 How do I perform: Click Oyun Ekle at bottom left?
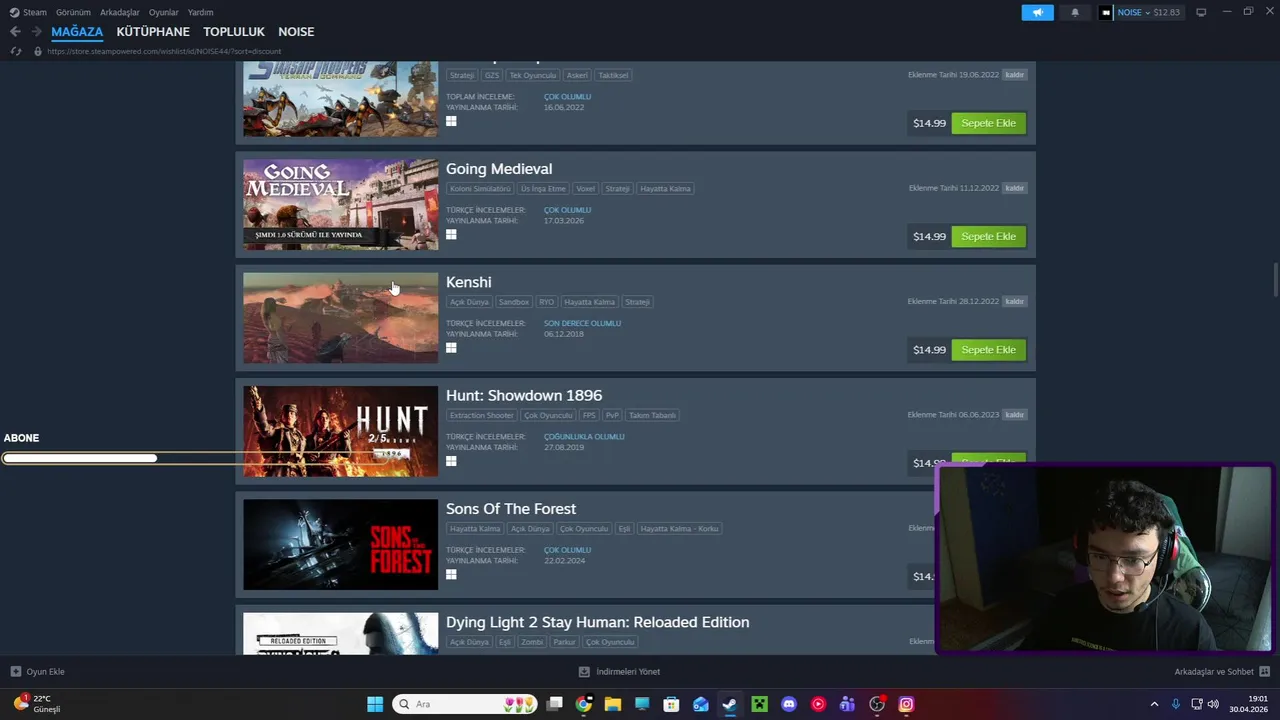click(x=38, y=672)
